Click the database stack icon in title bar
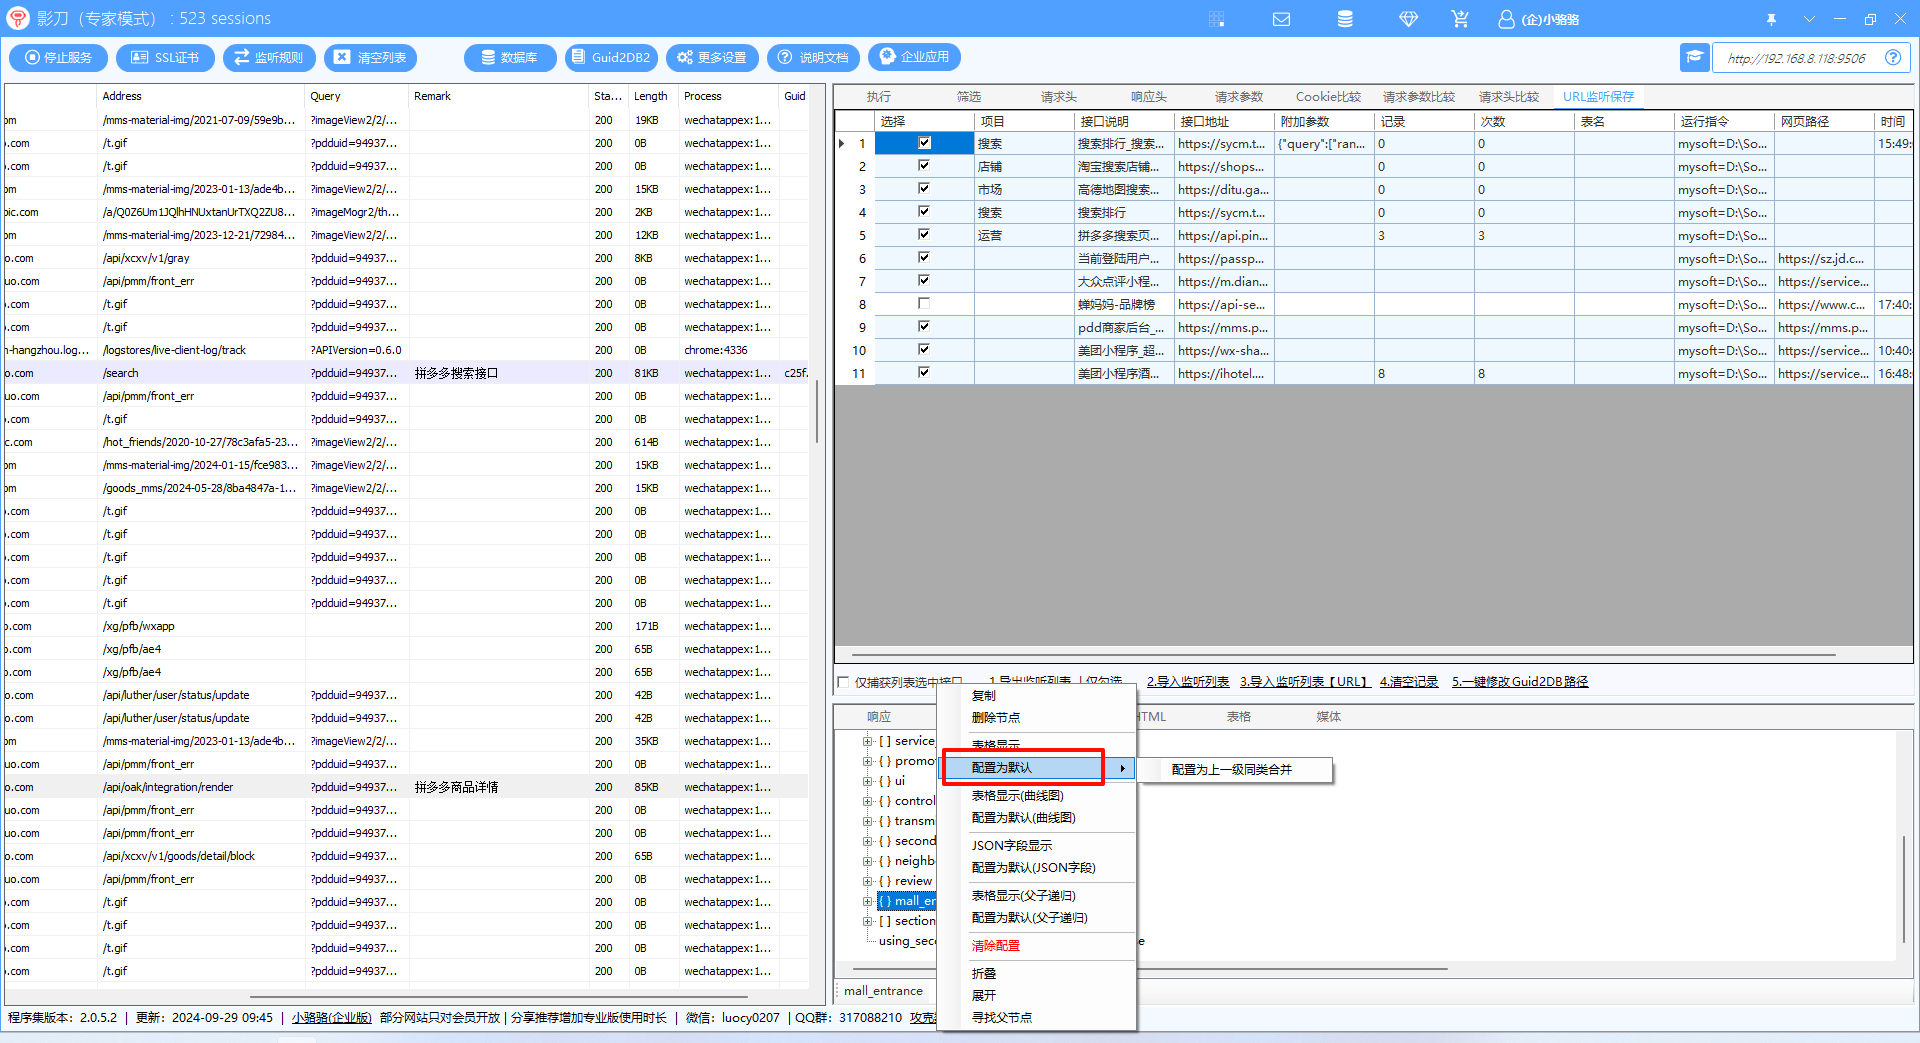Image resolution: width=1920 pixels, height=1043 pixels. (1345, 19)
